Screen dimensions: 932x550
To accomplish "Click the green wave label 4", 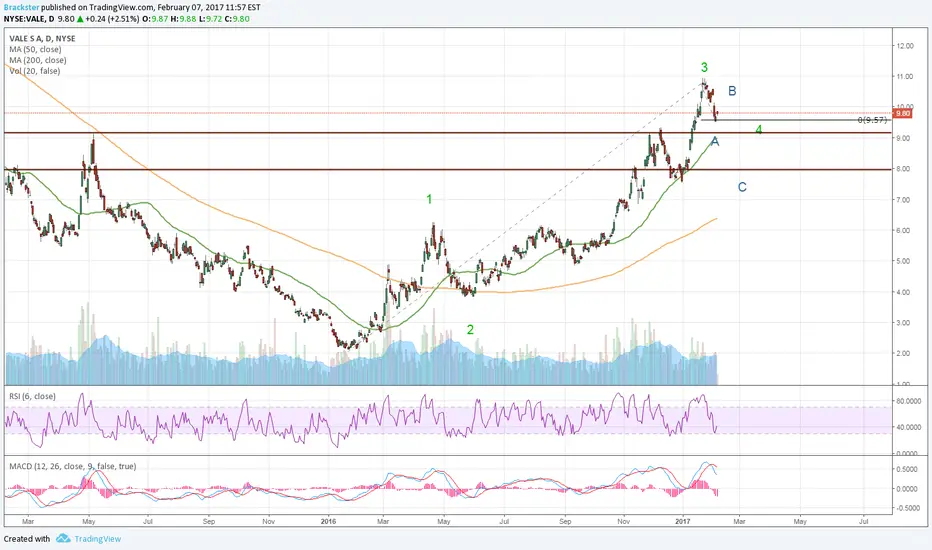I will pyautogui.click(x=759, y=130).
